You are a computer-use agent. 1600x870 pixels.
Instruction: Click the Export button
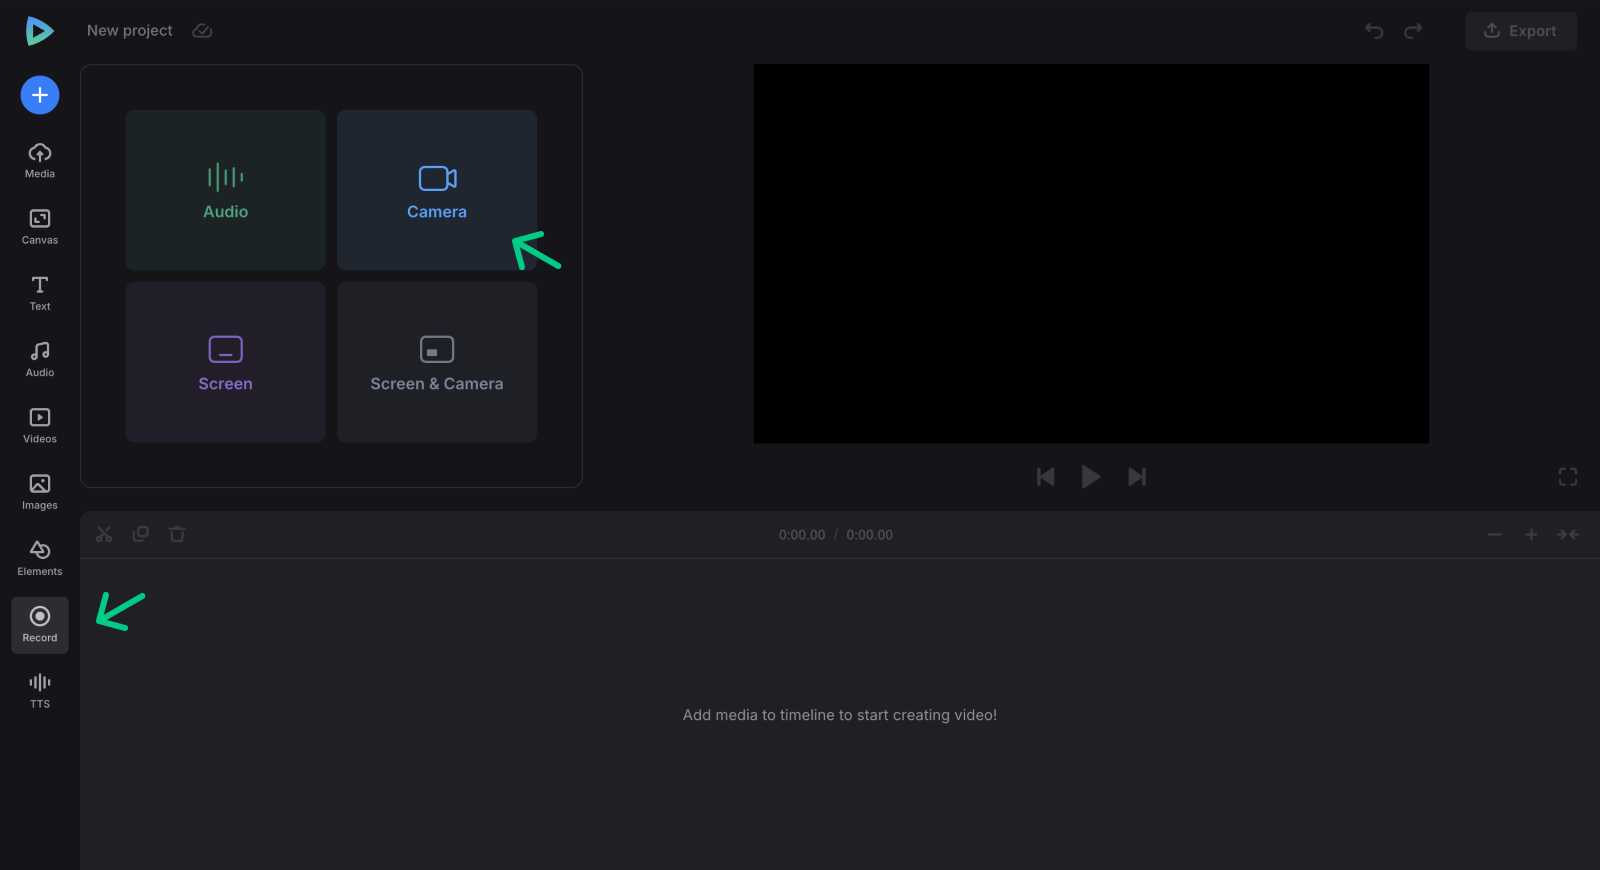(1521, 31)
